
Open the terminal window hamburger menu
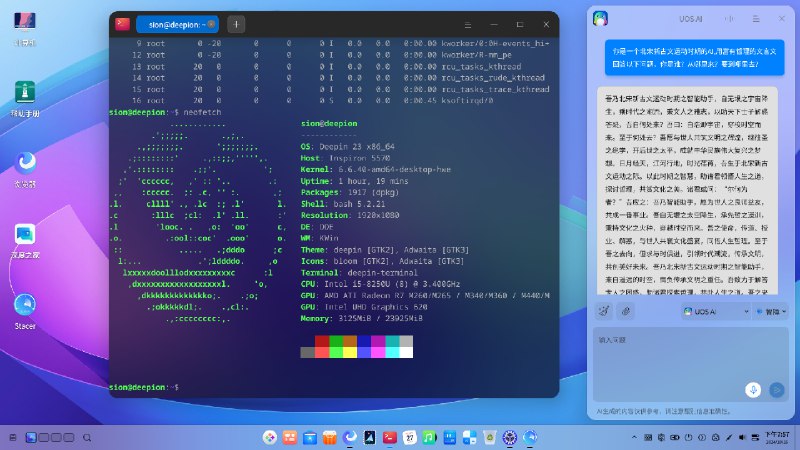pyautogui.click(x=467, y=24)
